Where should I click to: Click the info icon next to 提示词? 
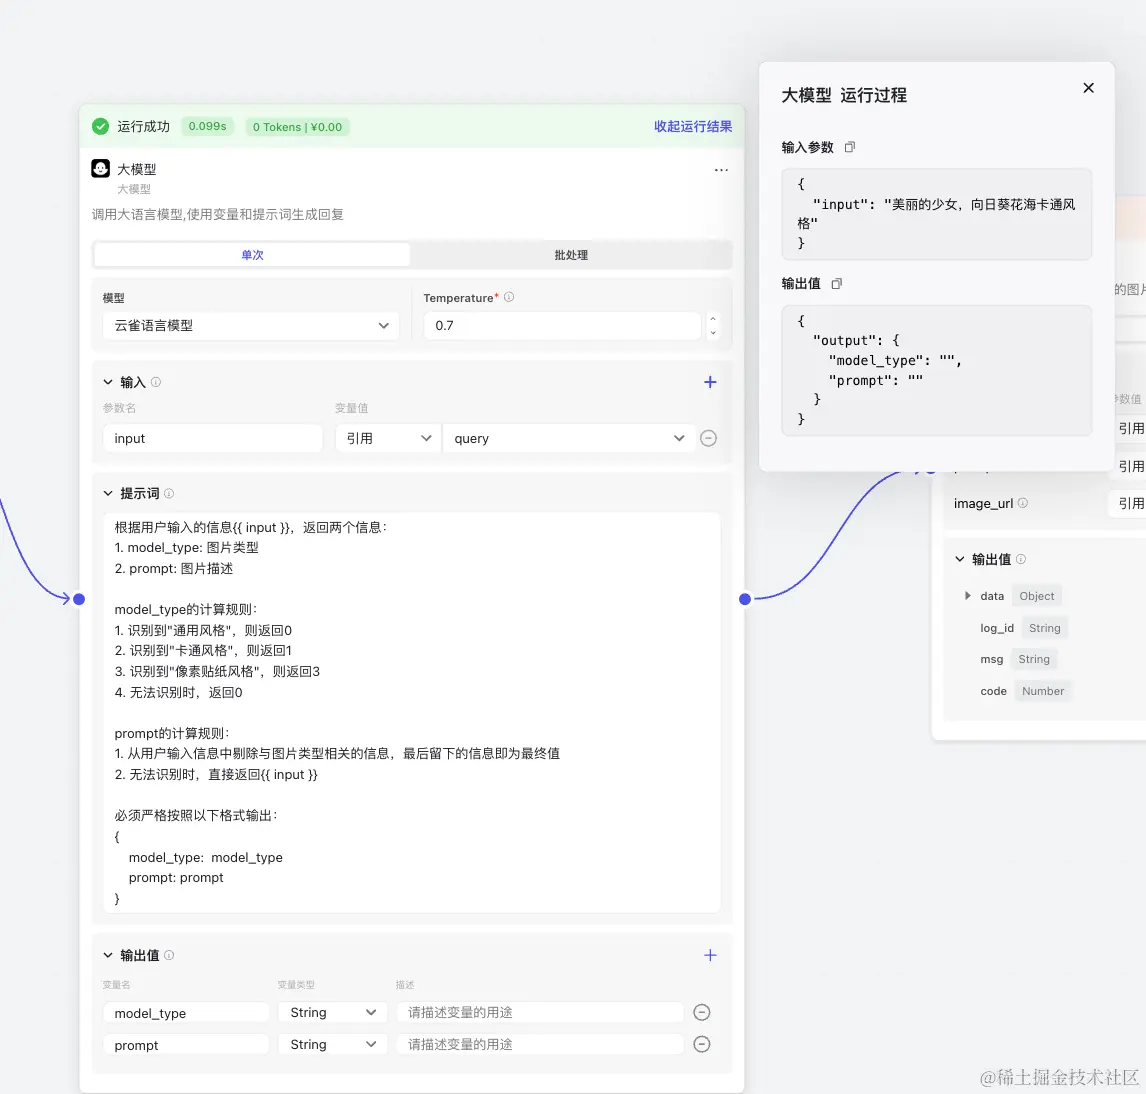pyautogui.click(x=169, y=493)
